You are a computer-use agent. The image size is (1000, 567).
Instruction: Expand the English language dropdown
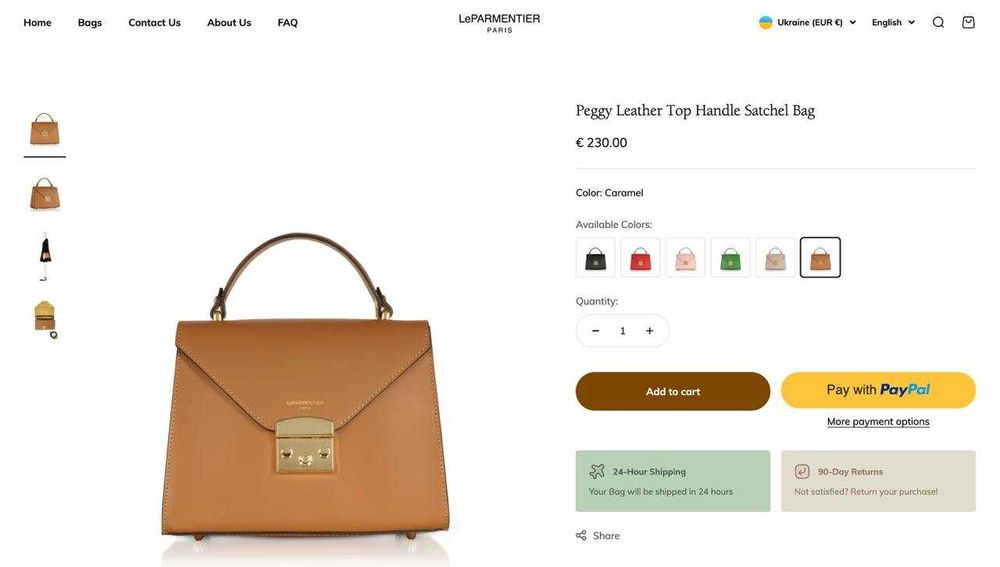(893, 22)
